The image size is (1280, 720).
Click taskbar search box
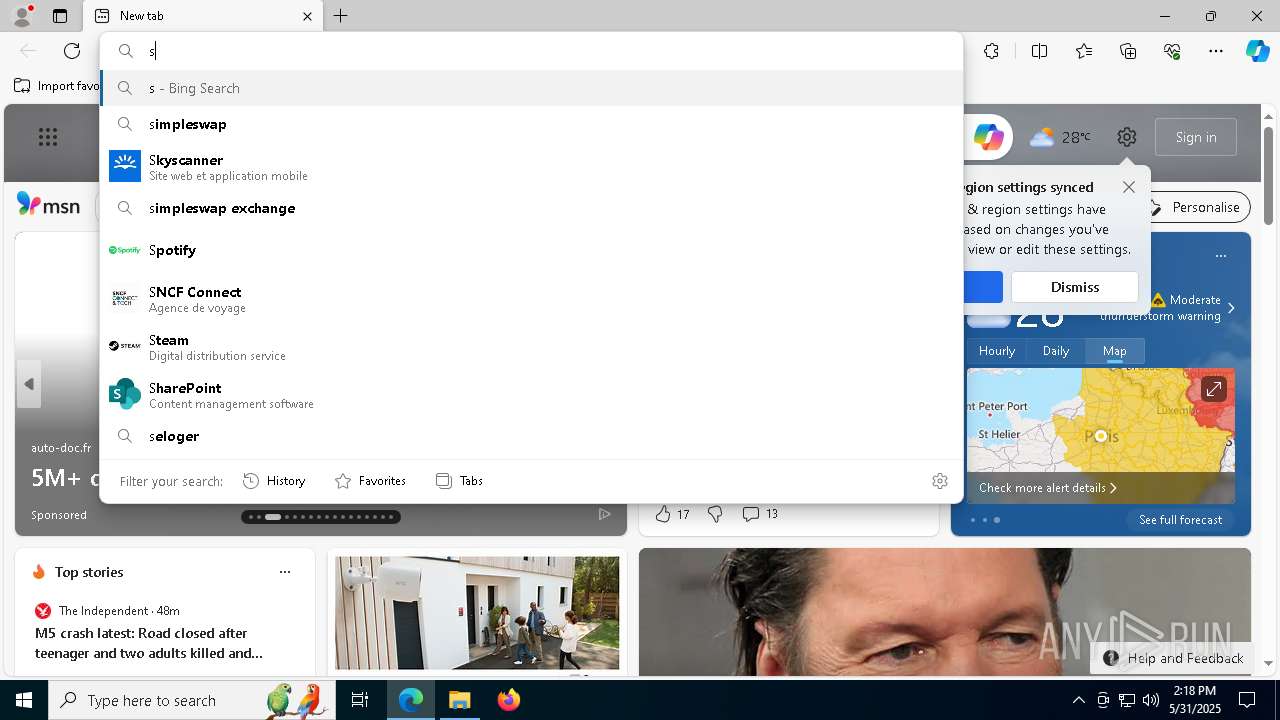pyautogui.click(x=190, y=700)
